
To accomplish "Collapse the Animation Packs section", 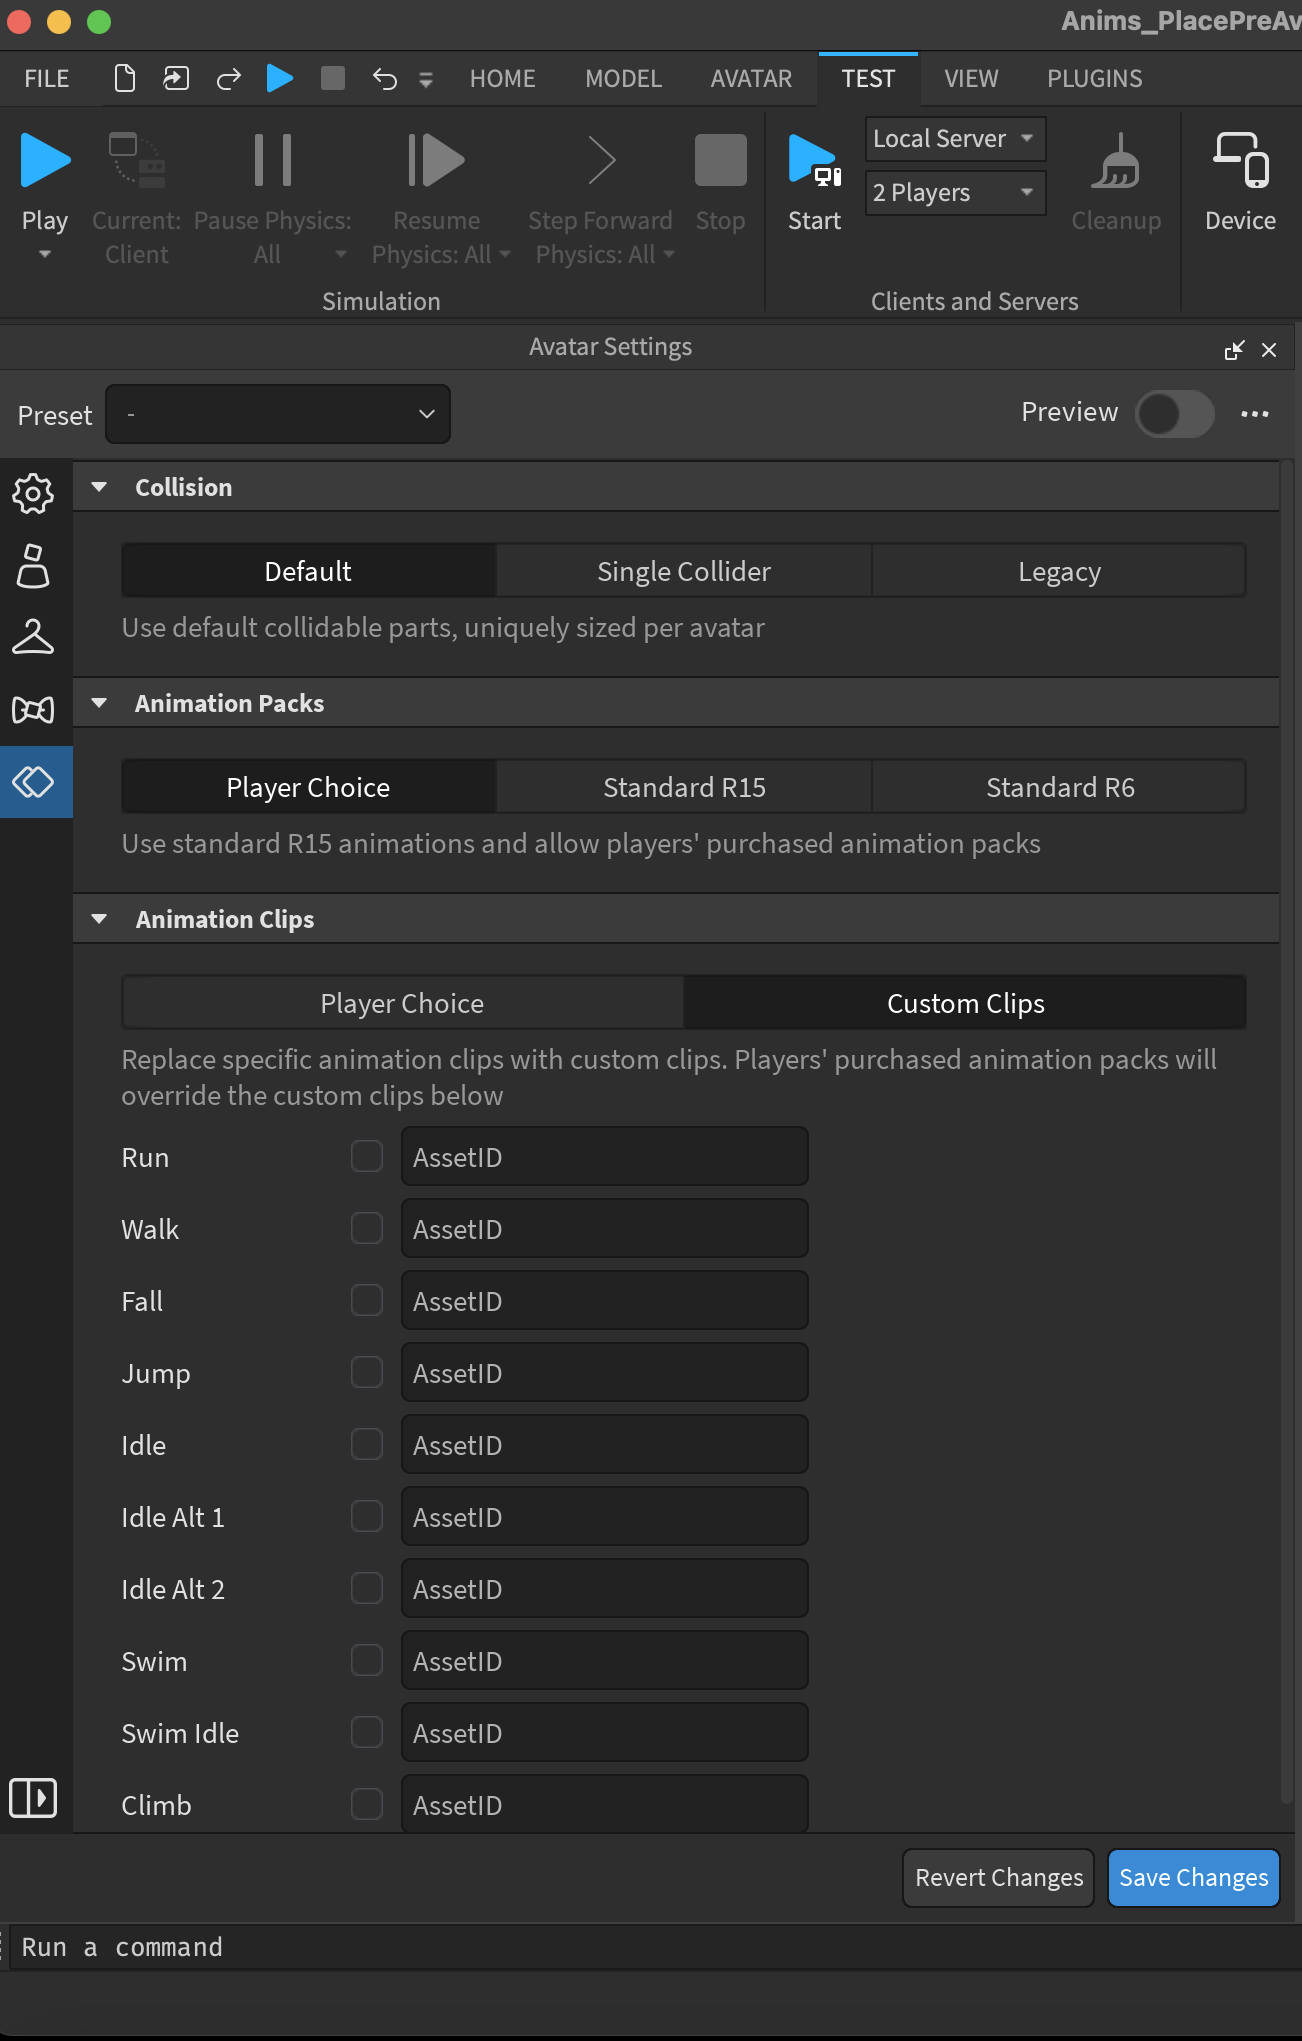I will [x=99, y=703].
